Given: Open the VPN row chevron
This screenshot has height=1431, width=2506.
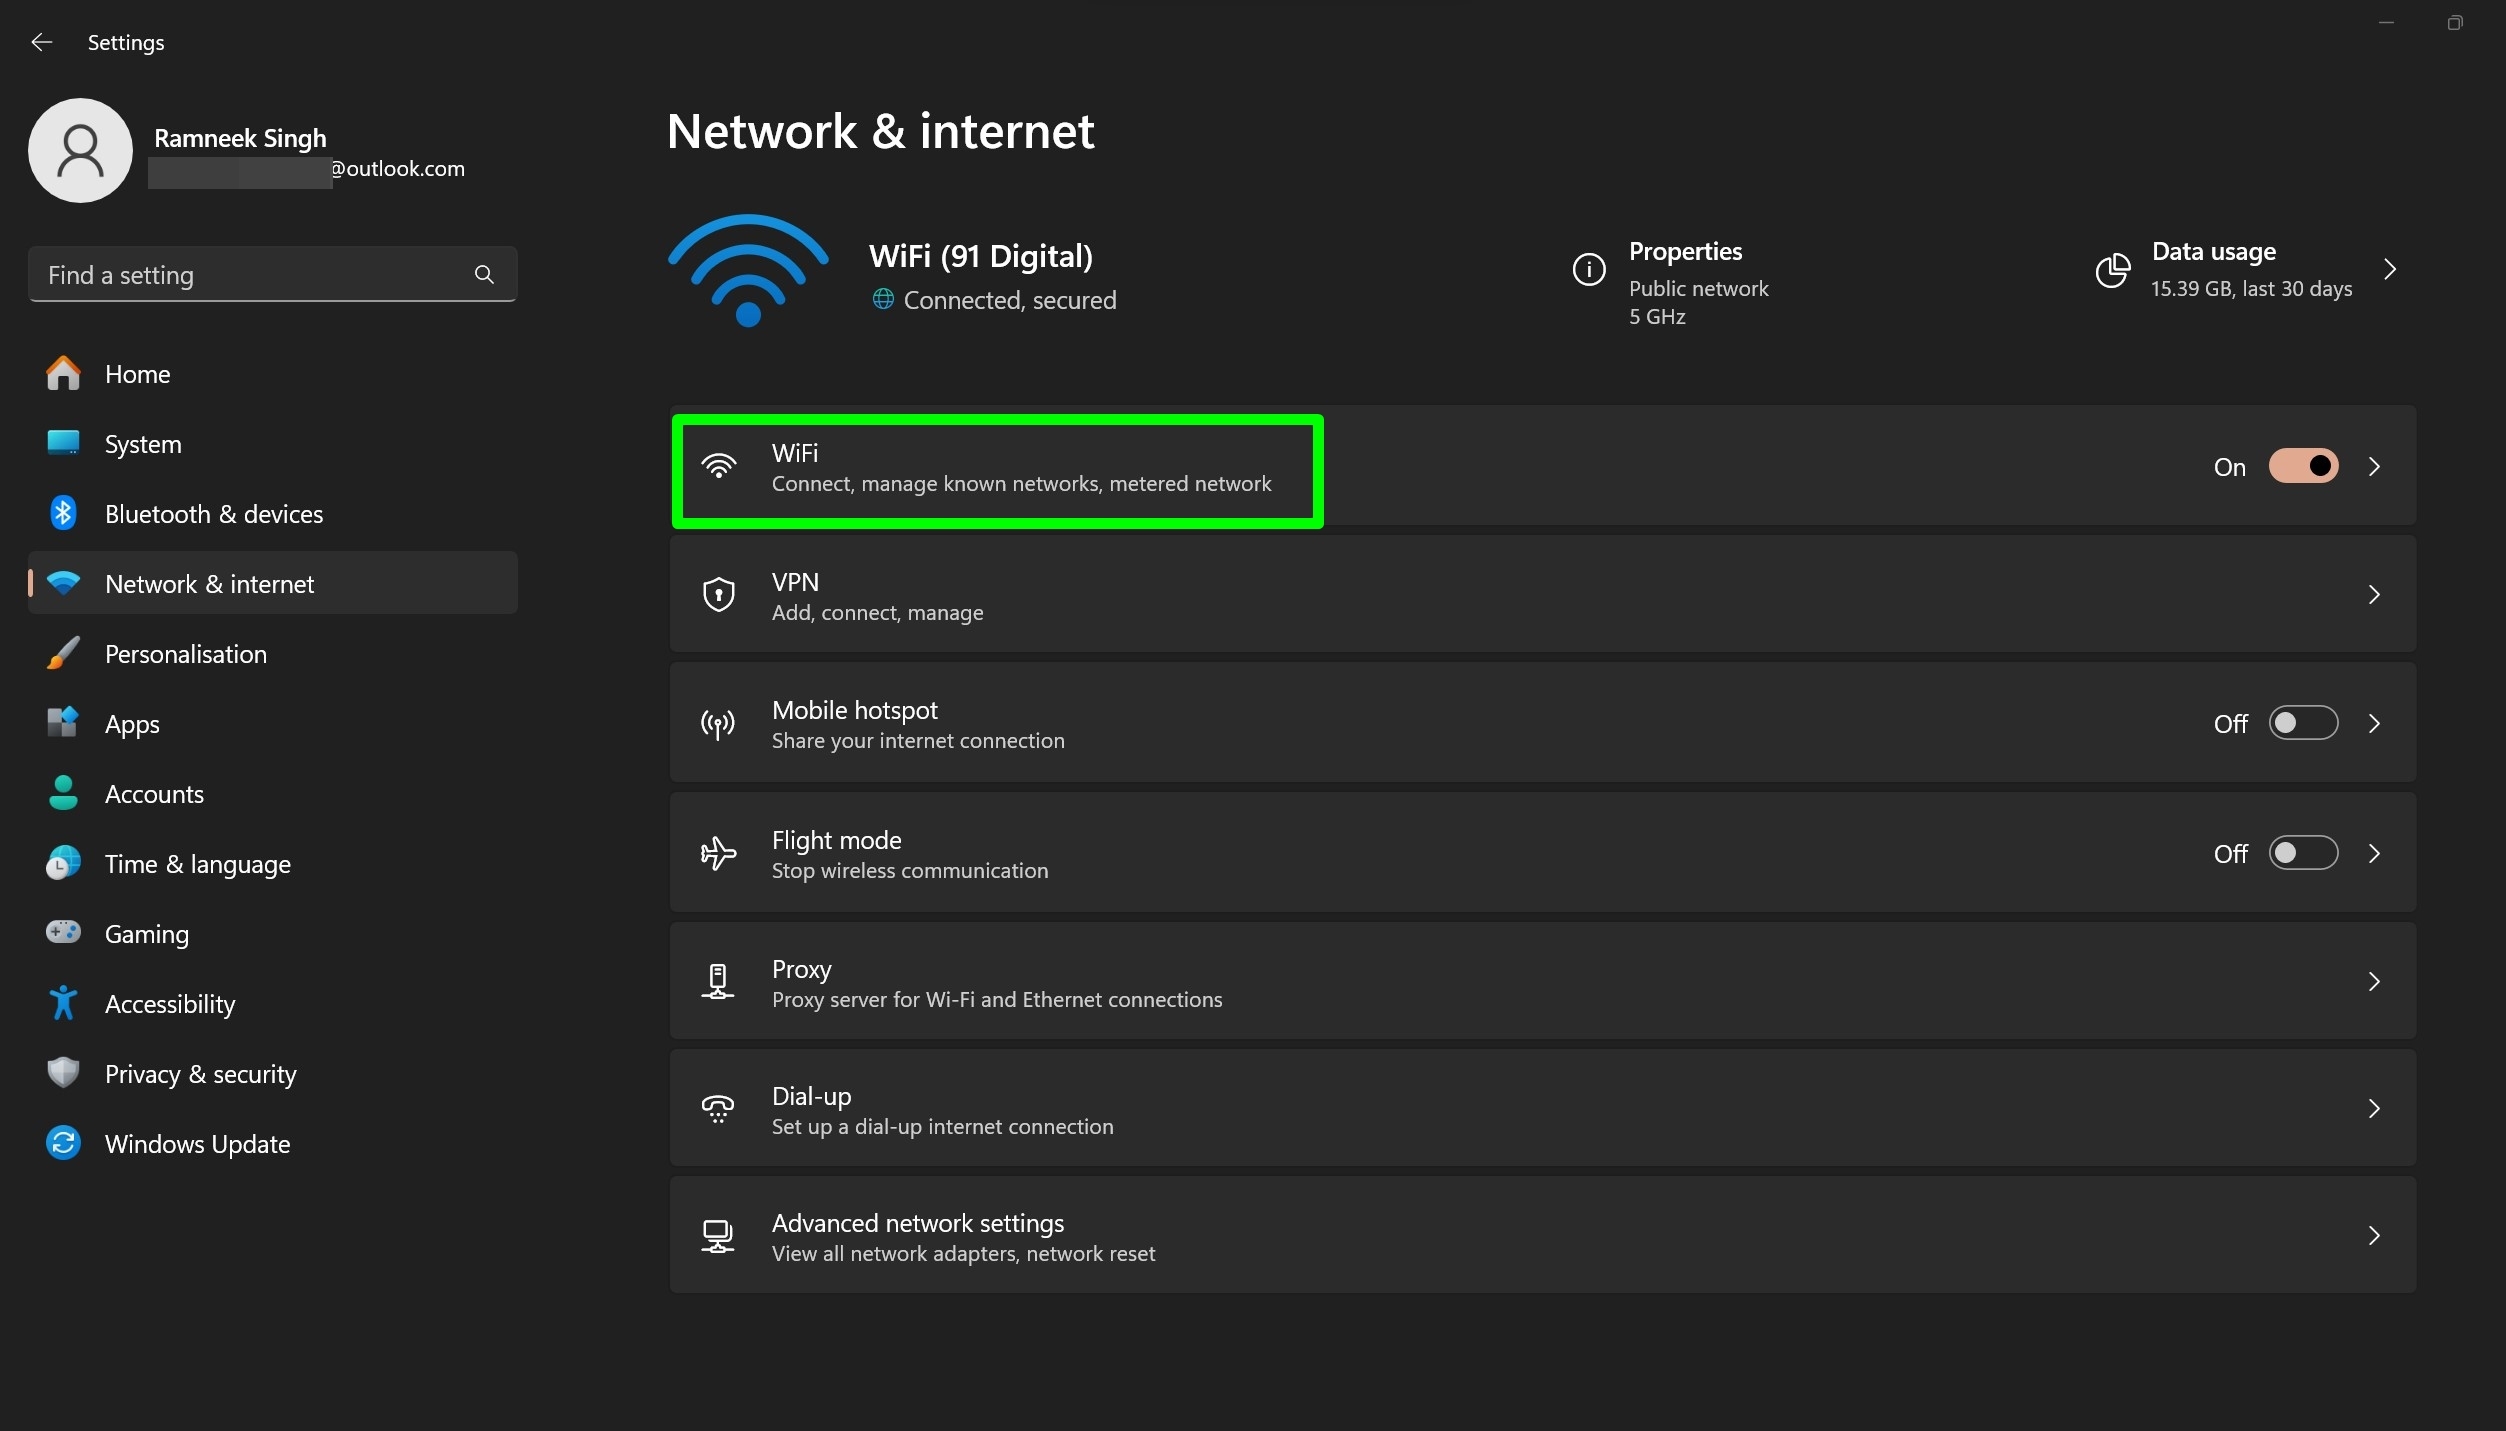Looking at the screenshot, I should coord(2375,595).
